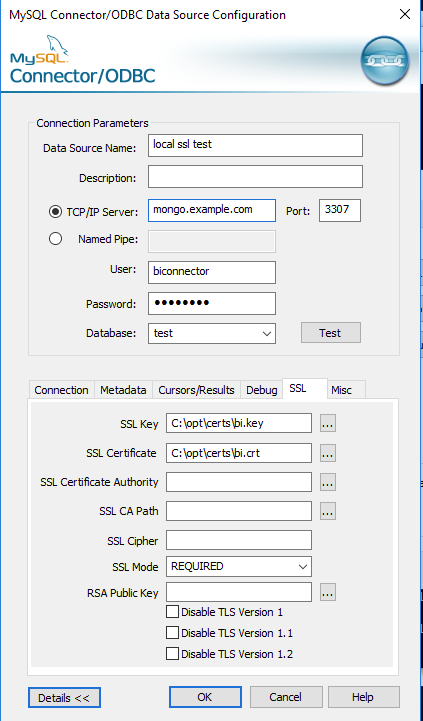Select the Named Pipe radio button
This screenshot has height=721, width=423.
[x=56, y=239]
